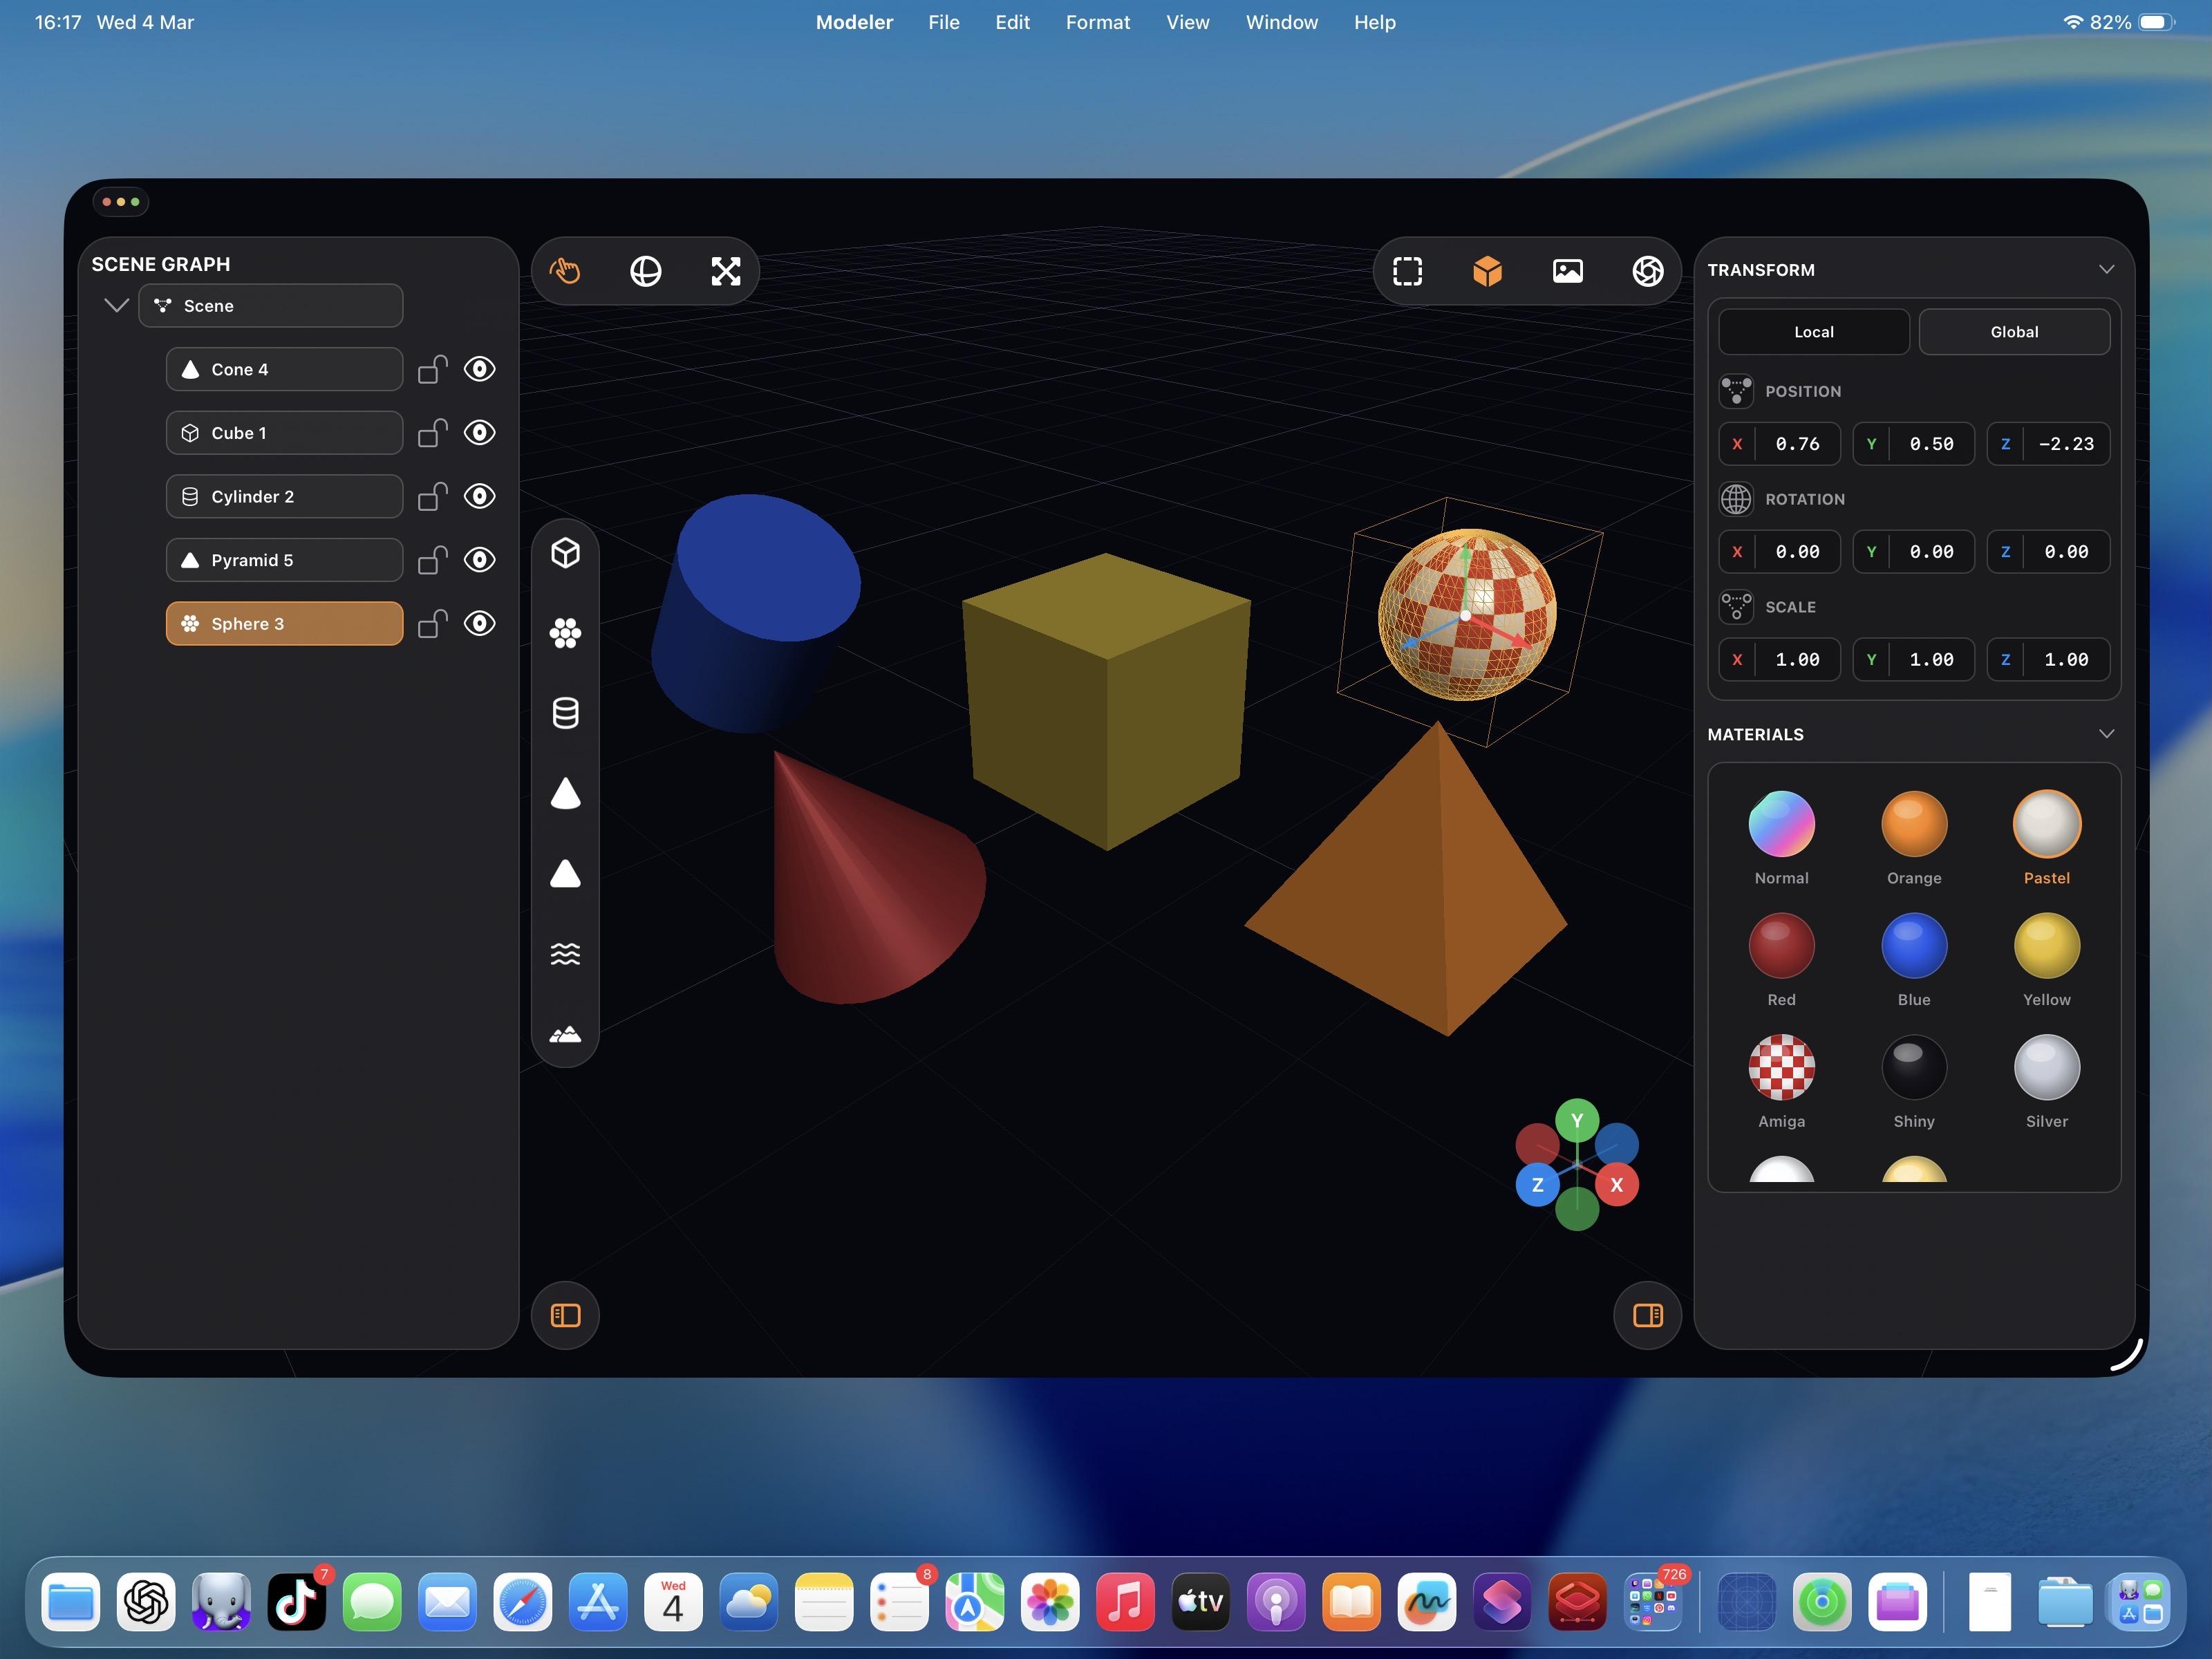Open the Music app in dock
This screenshot has width=2212, height=1659.
pyautogui.click(x=1125, y=1602)
